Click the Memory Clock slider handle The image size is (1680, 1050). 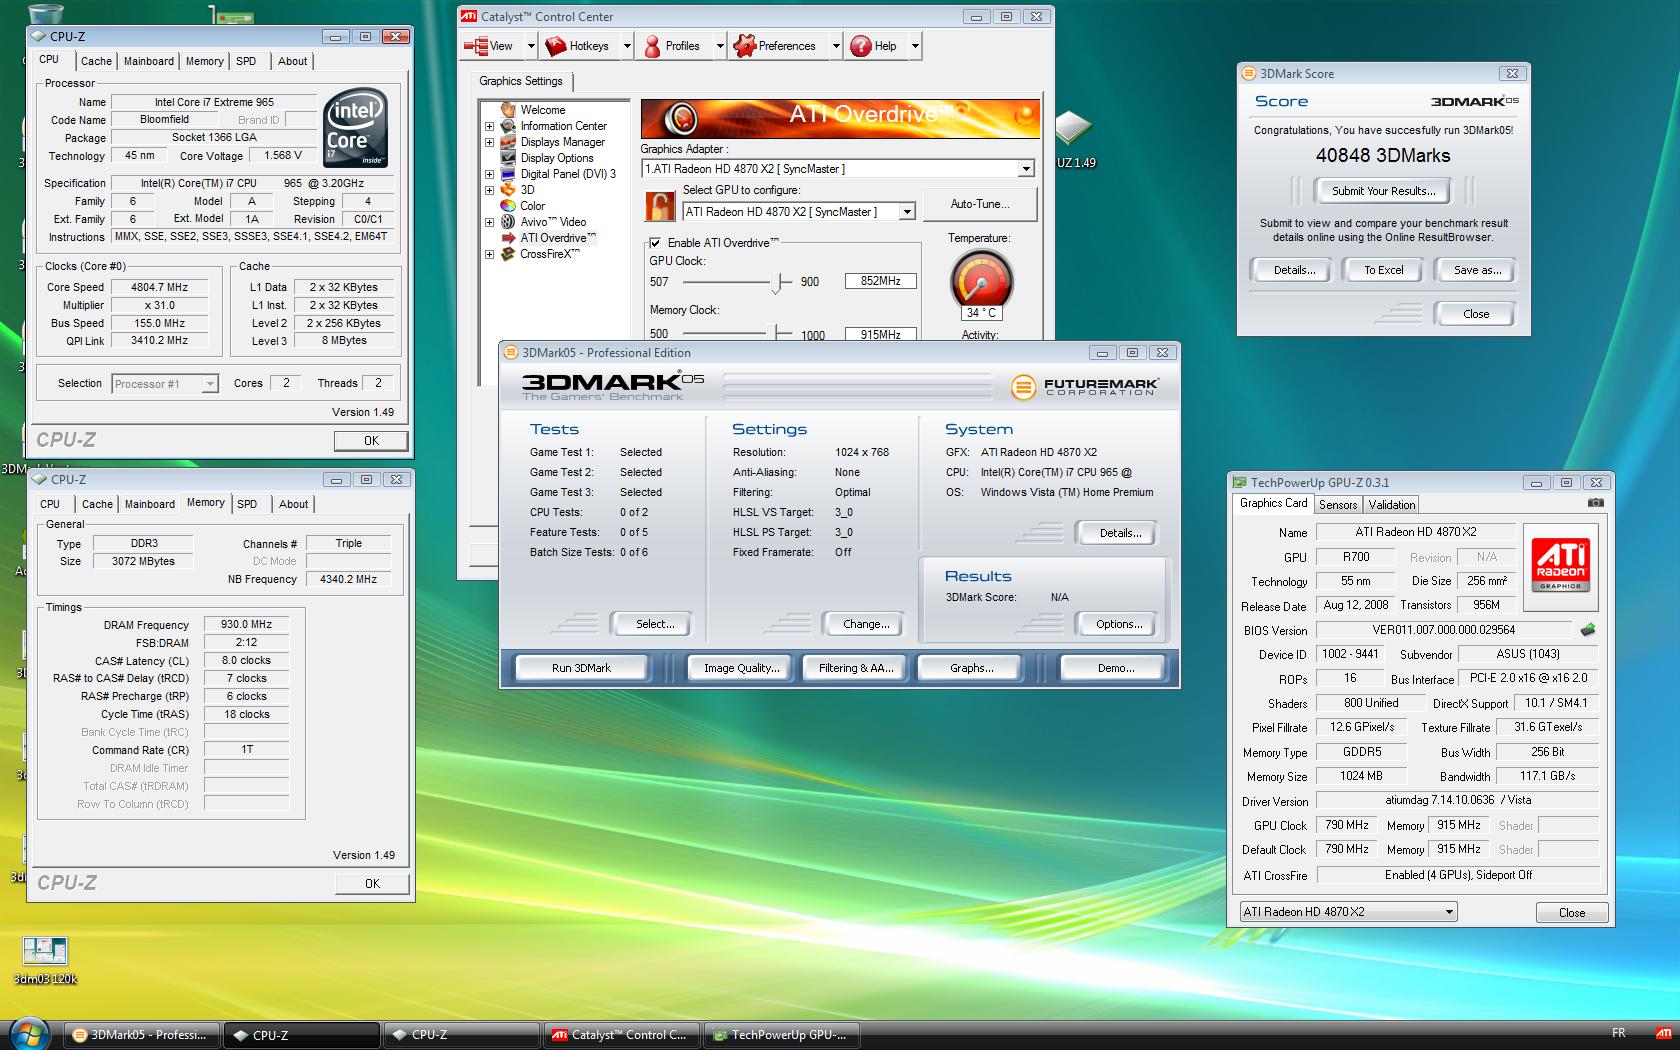(x=776, y=332)
